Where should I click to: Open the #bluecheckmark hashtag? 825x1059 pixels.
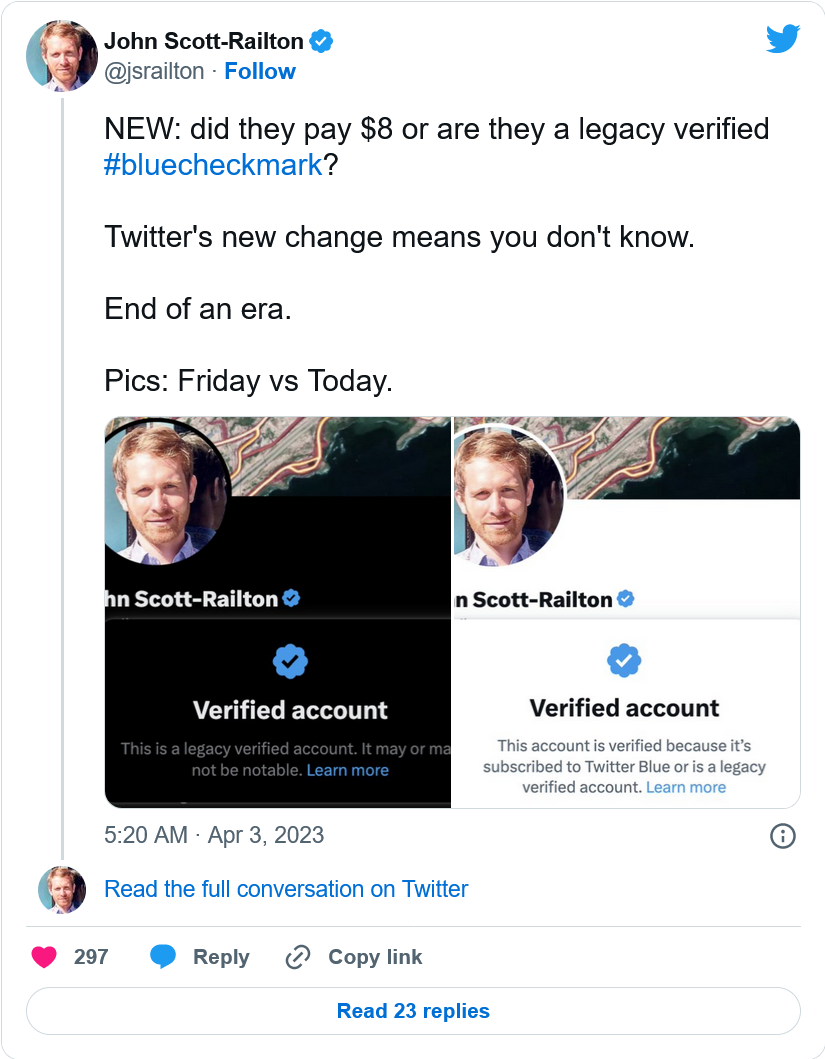(x=213, y=165)
